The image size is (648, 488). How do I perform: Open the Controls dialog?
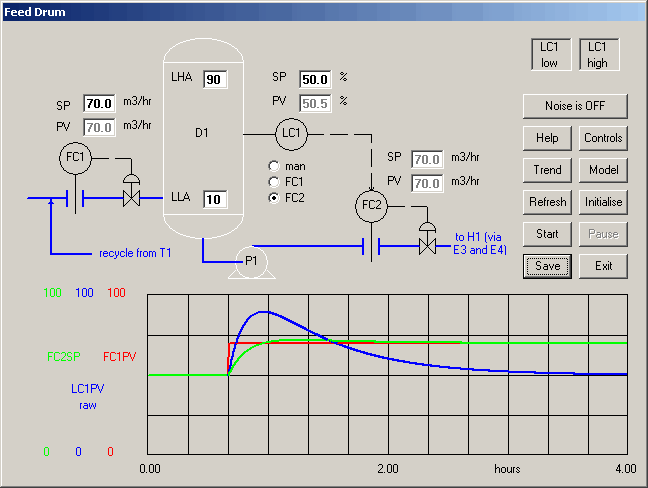(603, 138)
